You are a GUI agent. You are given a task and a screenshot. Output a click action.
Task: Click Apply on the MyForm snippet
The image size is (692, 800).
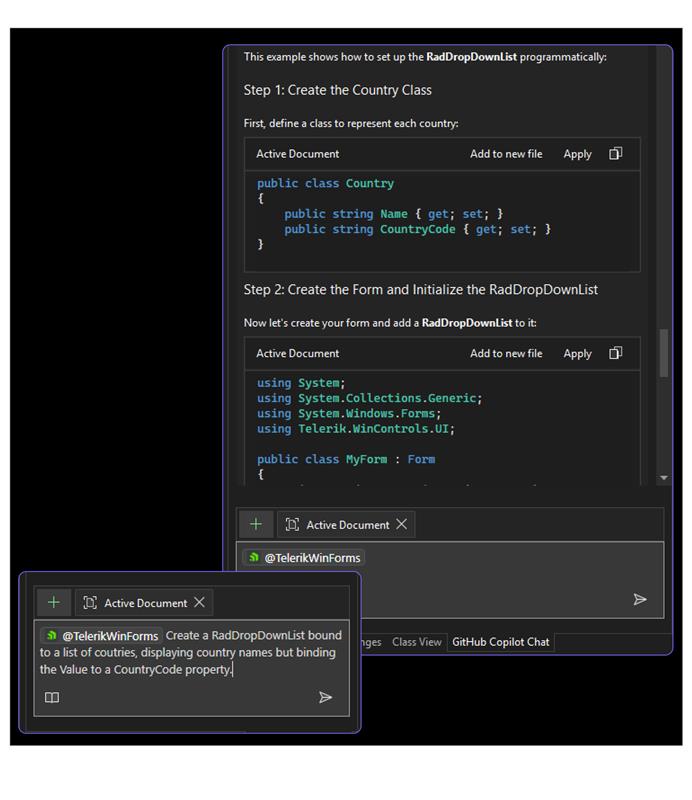pos(577,353)
